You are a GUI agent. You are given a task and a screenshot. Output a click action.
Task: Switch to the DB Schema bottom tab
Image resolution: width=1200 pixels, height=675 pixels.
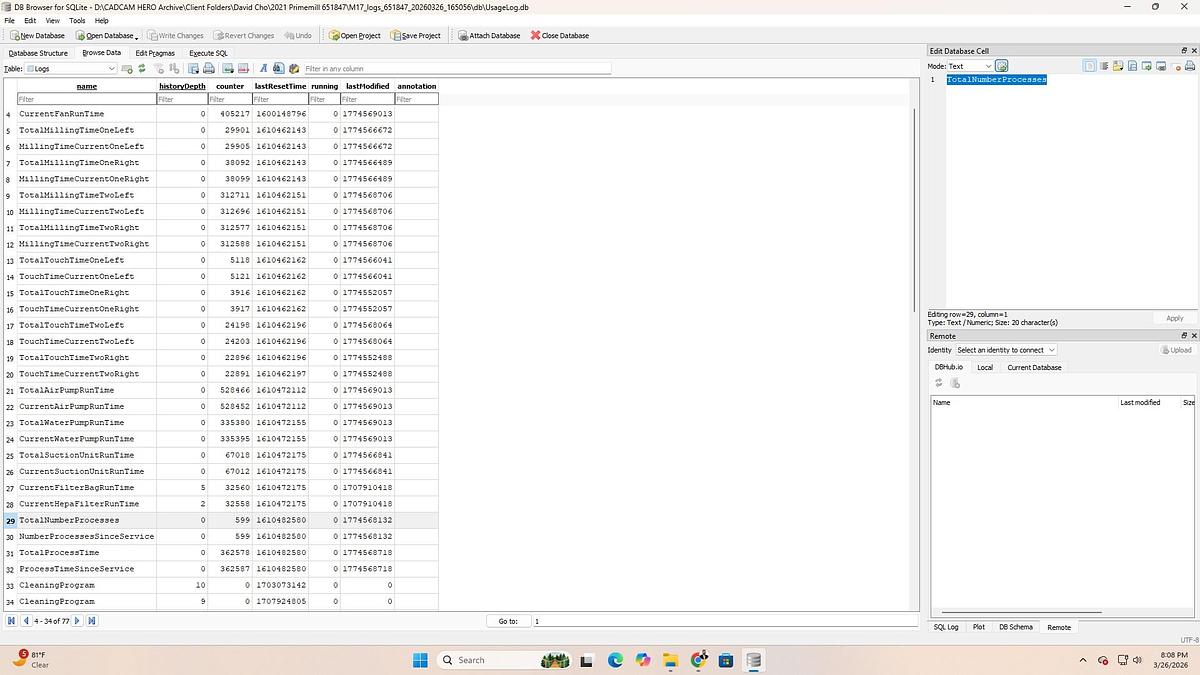1015,627
